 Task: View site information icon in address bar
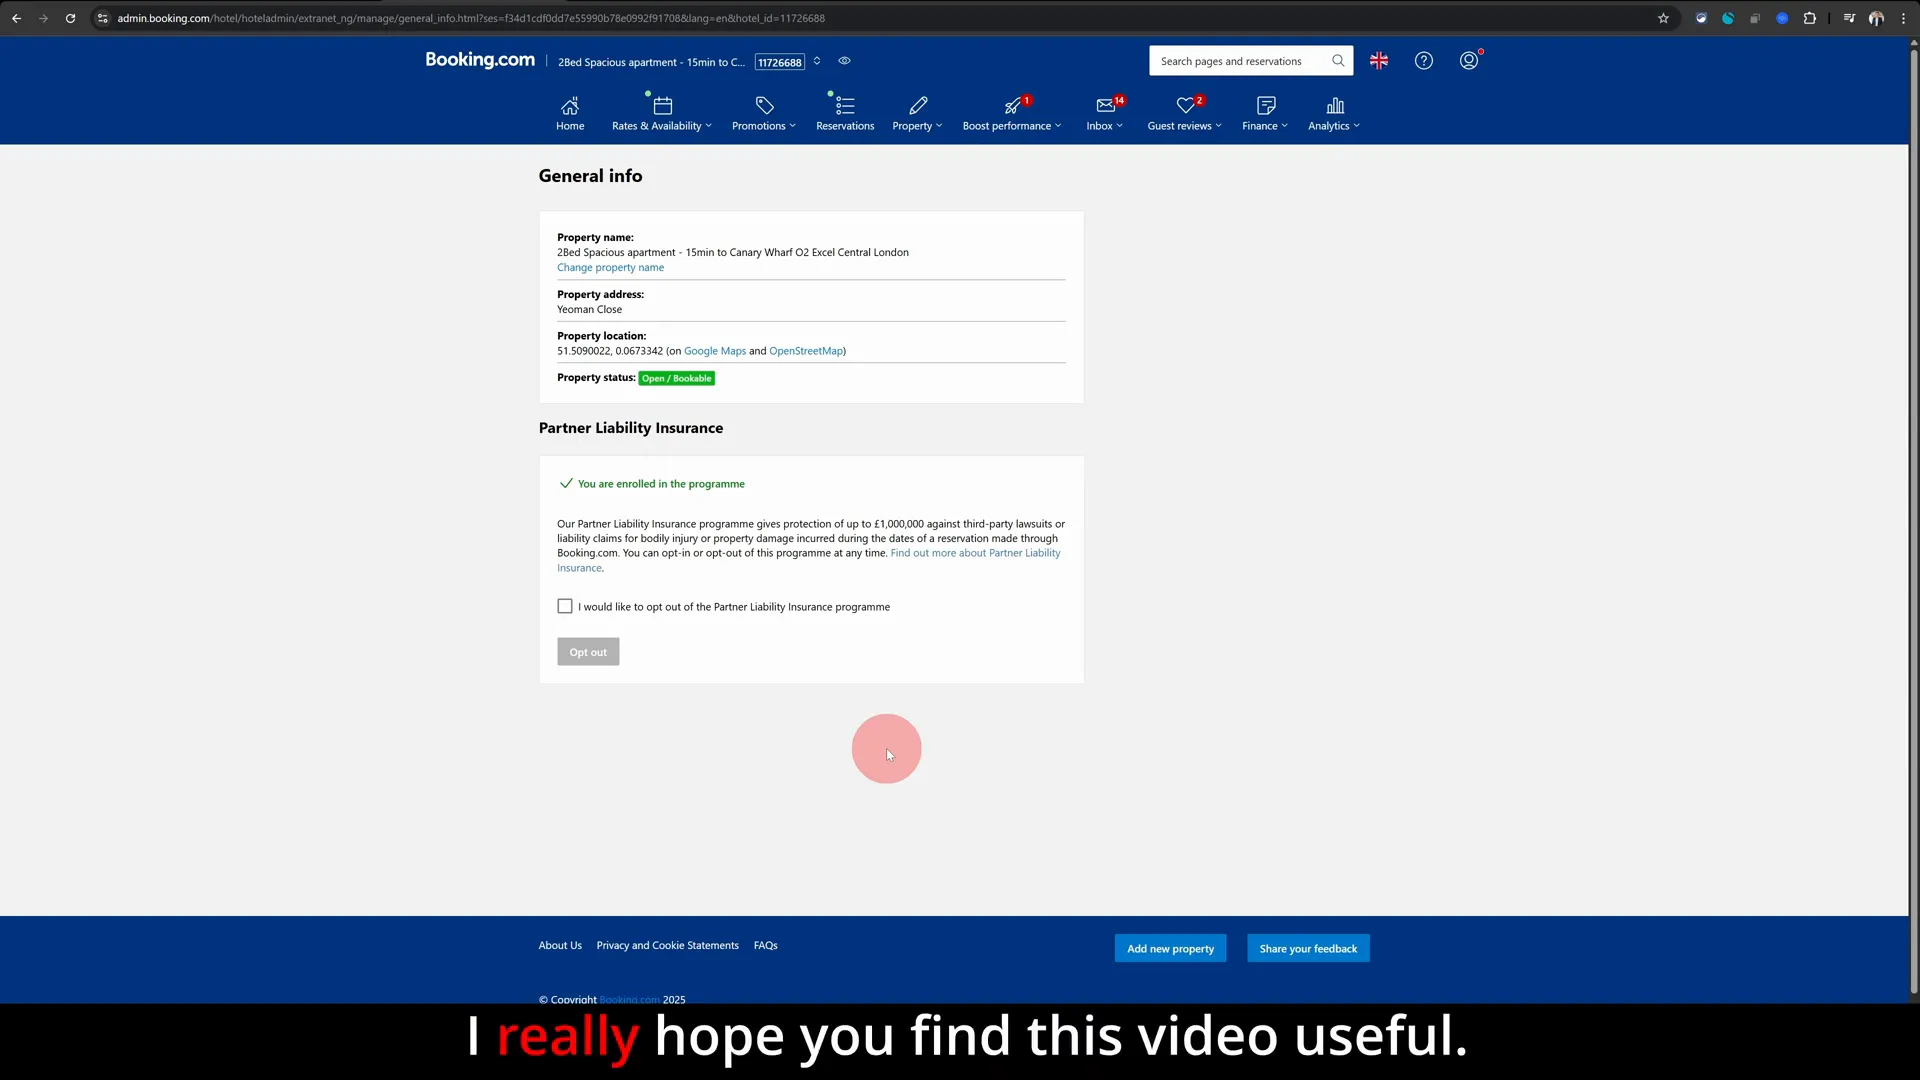point(102,18)
